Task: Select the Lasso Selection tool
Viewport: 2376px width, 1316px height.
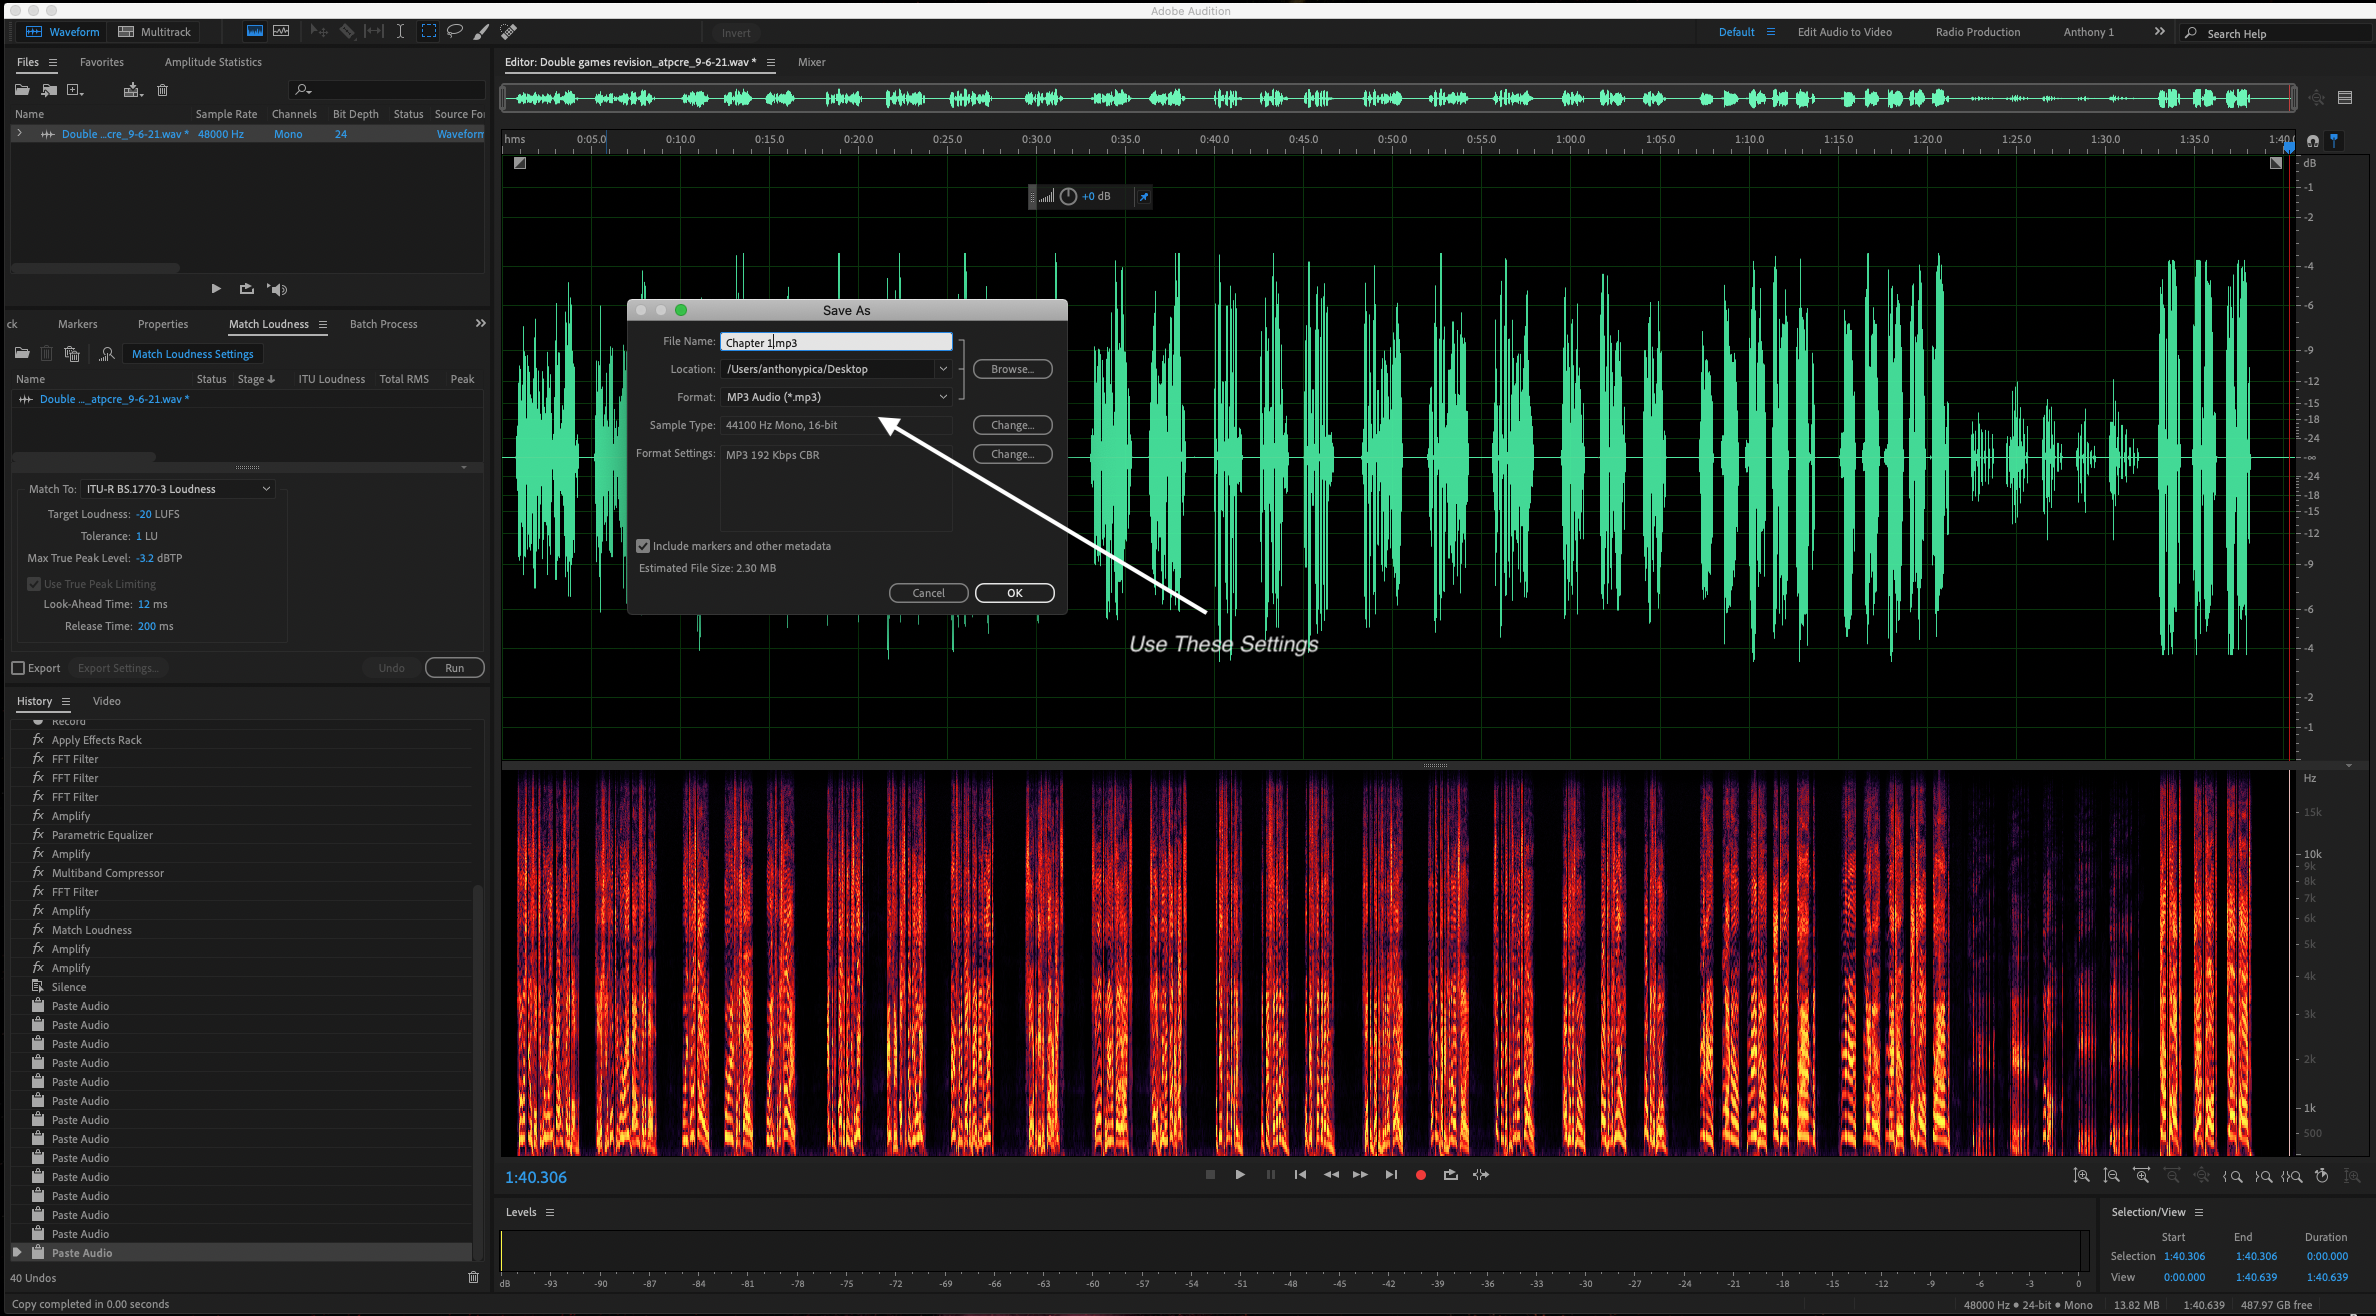Action: pos(455,32)
